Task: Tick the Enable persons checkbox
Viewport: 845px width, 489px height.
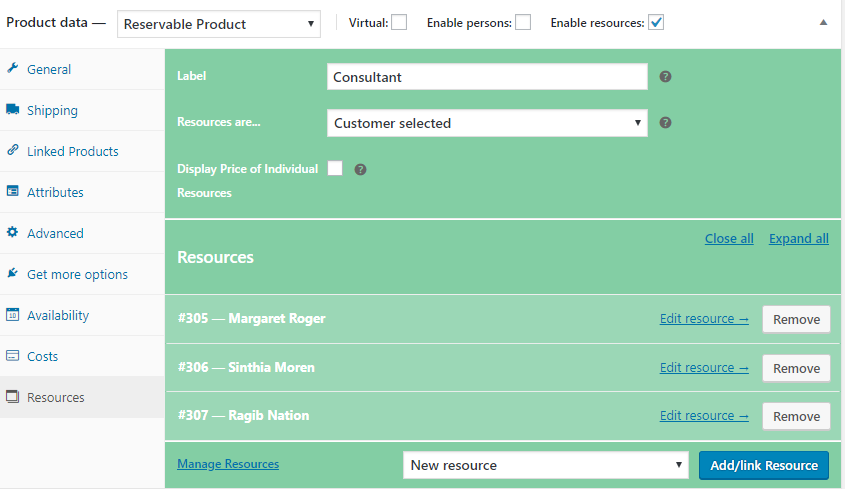Action: click(x=523, y=23)
